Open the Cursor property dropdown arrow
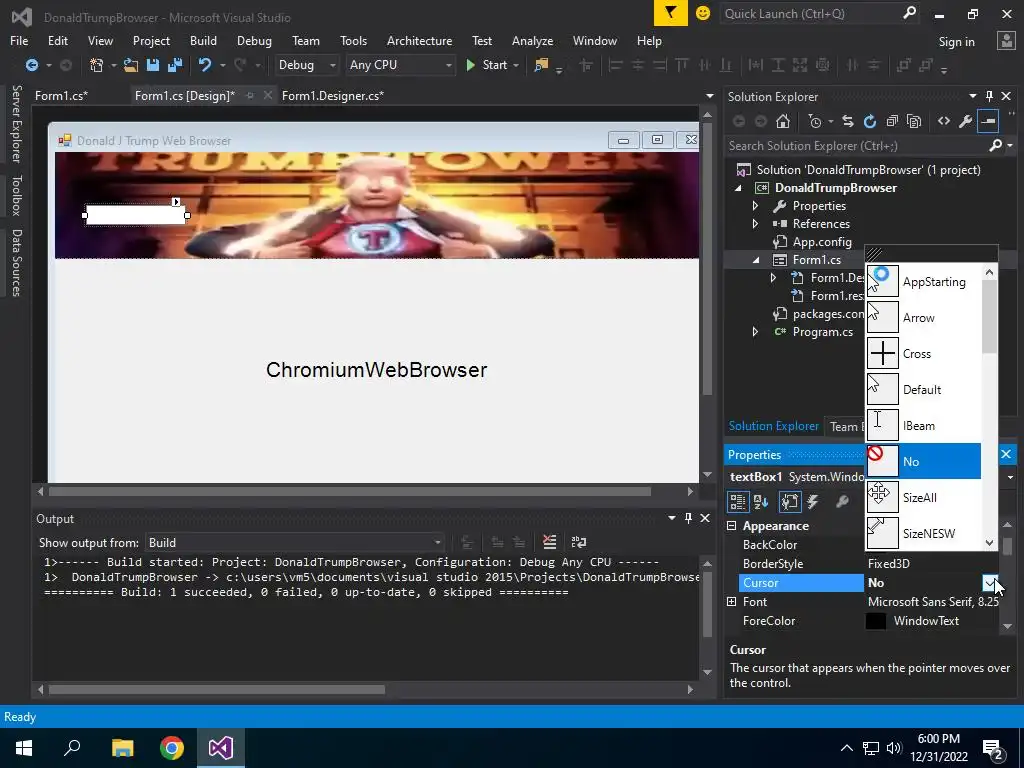 (990, 583)
